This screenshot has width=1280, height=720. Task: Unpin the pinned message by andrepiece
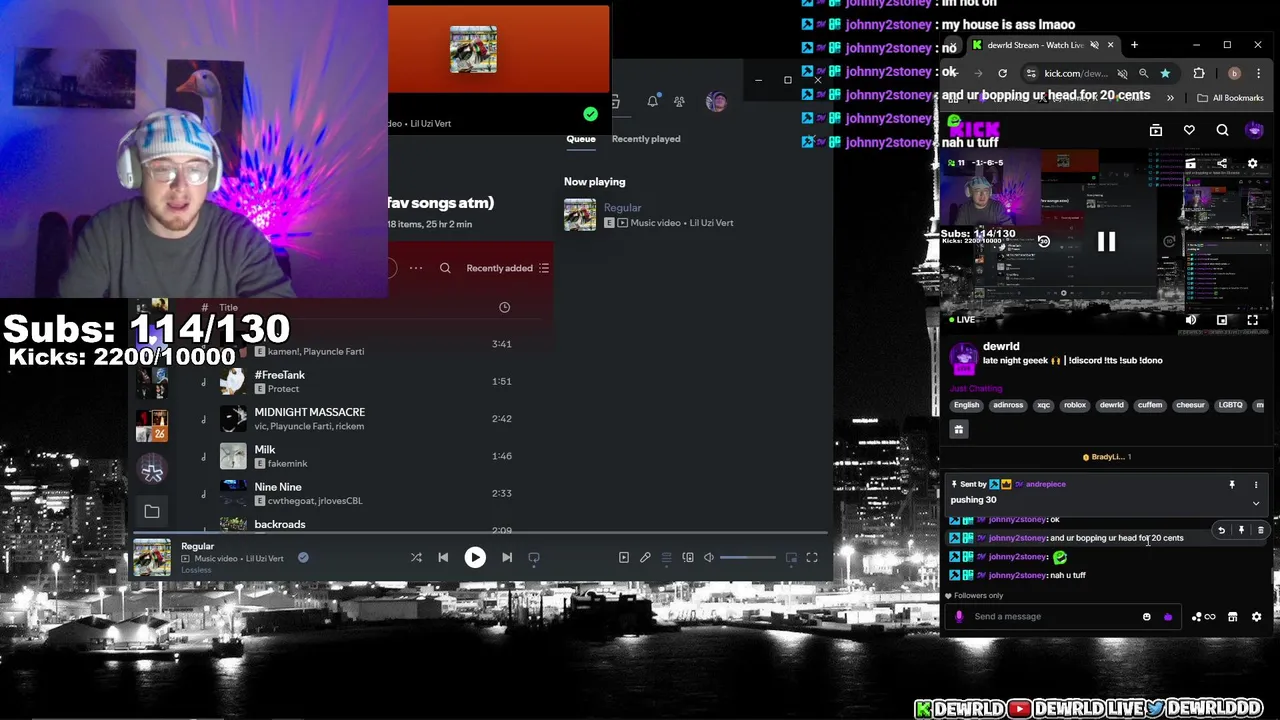[x=1232, y=484]
